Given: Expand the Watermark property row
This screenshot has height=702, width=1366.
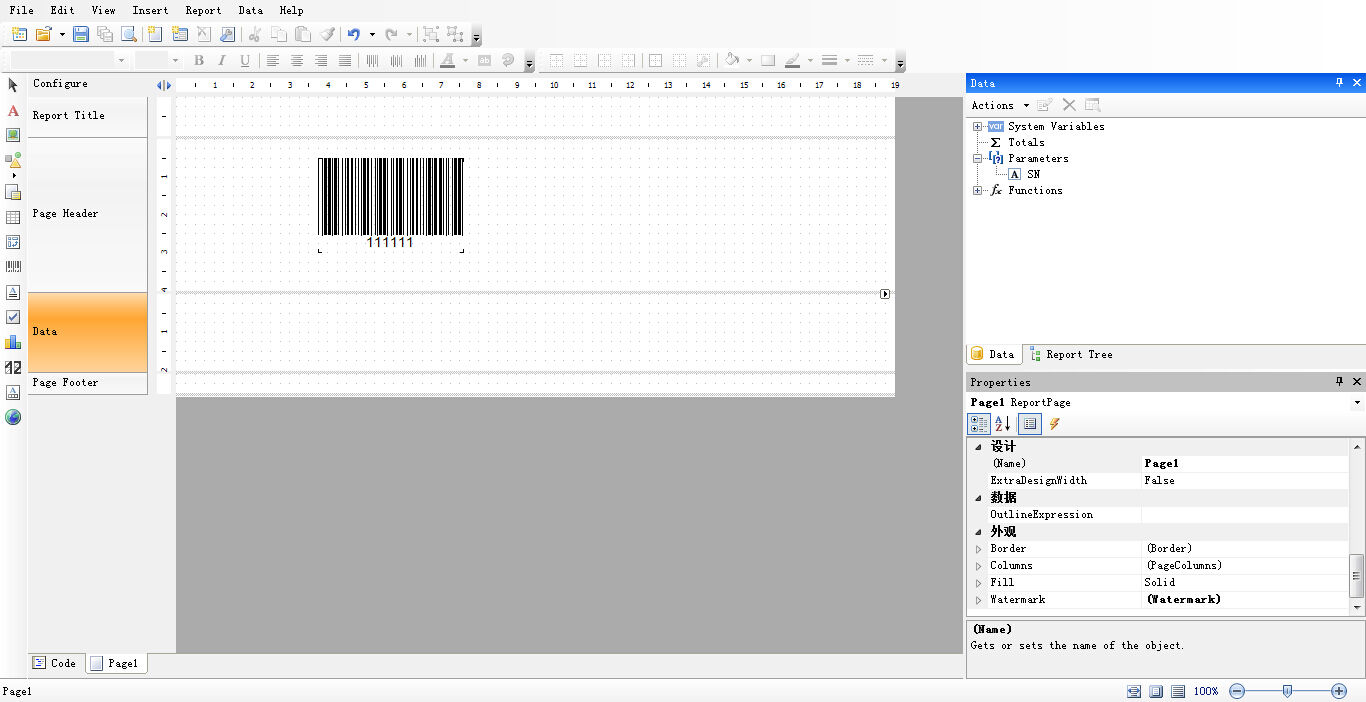Looking at the screenshot, I should coord(979,599).
